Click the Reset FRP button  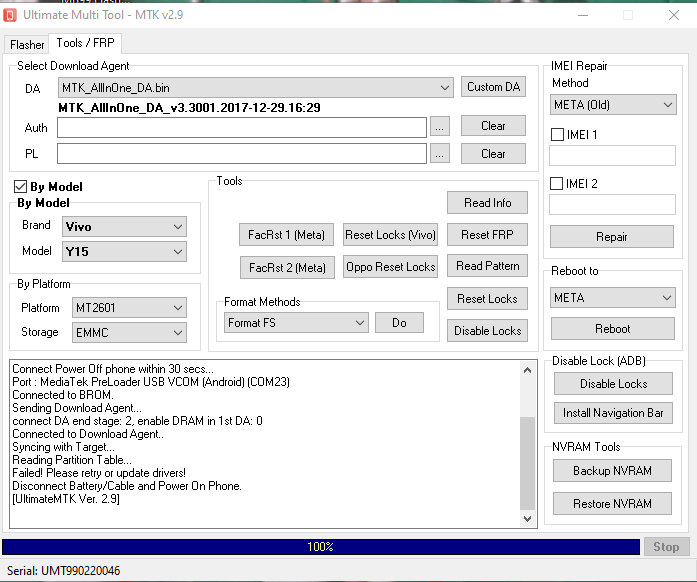click(x=487, y=234)
